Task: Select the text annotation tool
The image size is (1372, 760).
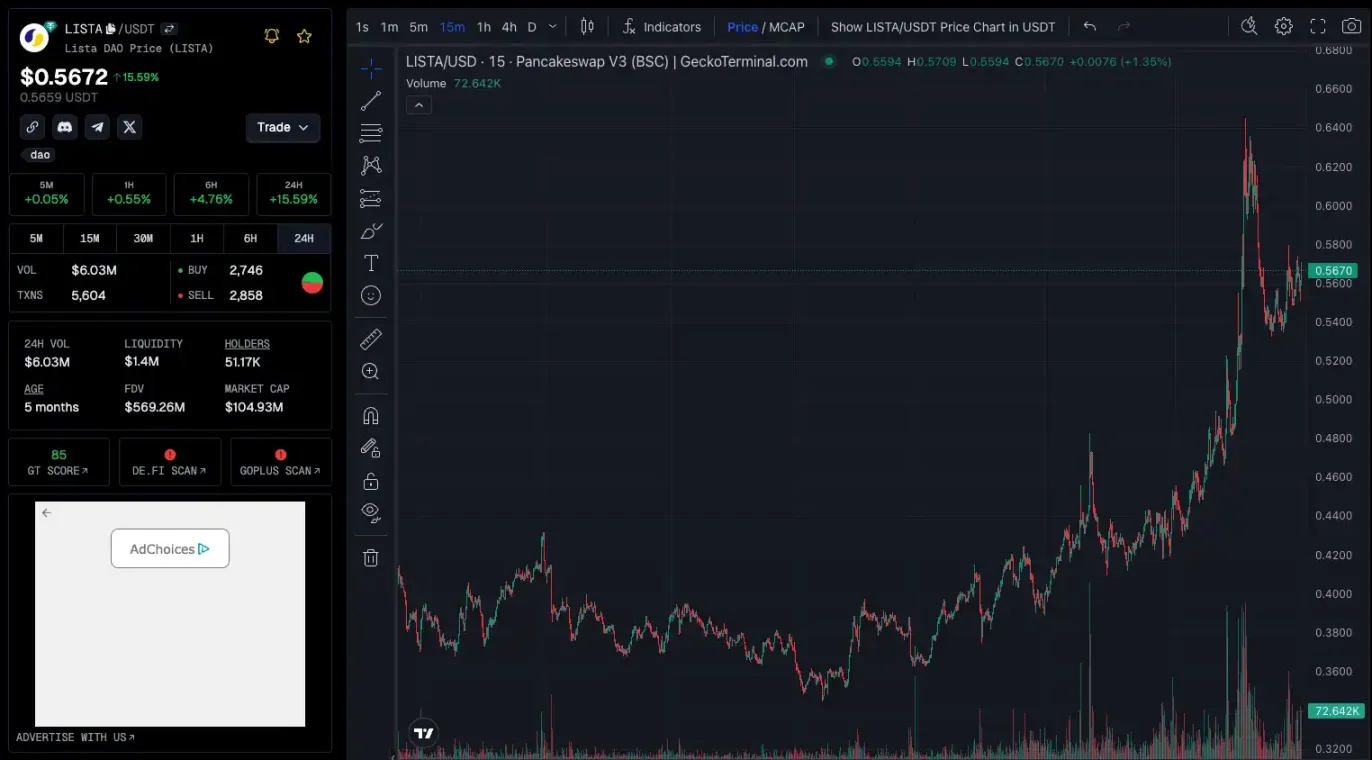Action: coord(370,263)
